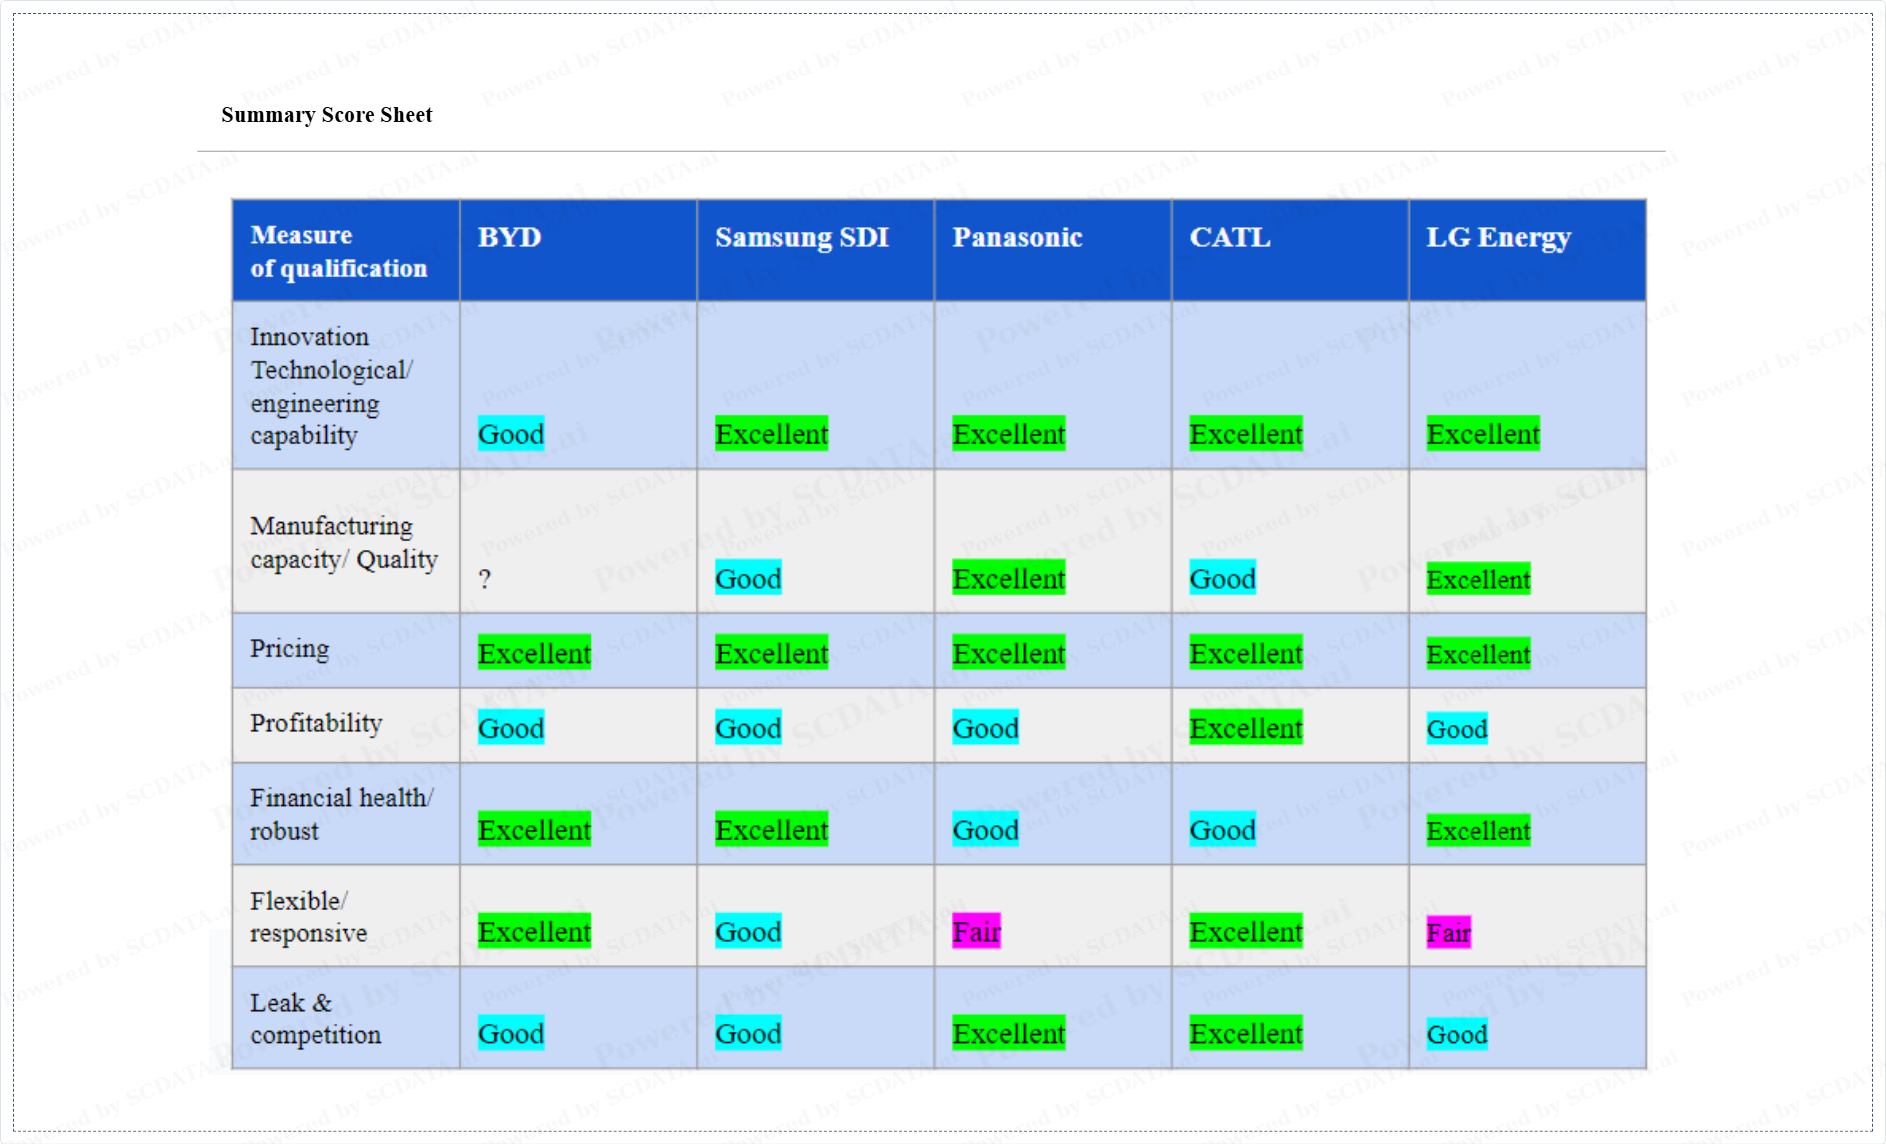The height and width of the screenshot is (1144, 1886).
Task: Click CATL's Excellent rating for Pricing
Action: coord(1246,653)
